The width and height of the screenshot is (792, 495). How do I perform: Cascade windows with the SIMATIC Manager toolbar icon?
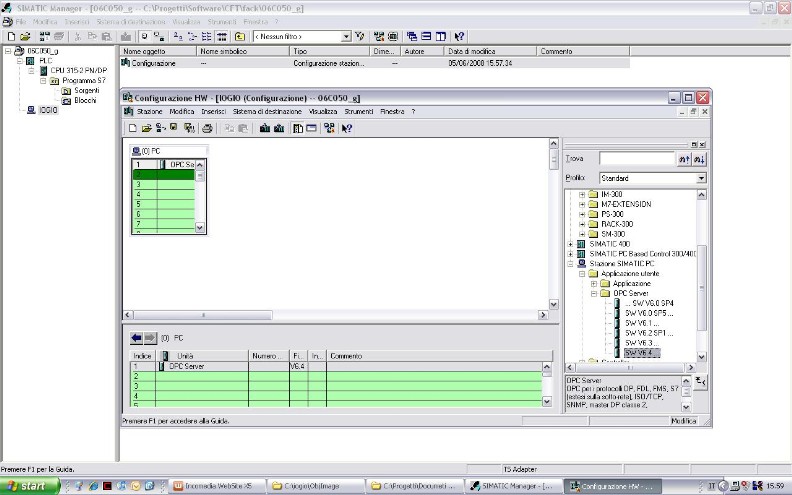[x=412, y=36]
